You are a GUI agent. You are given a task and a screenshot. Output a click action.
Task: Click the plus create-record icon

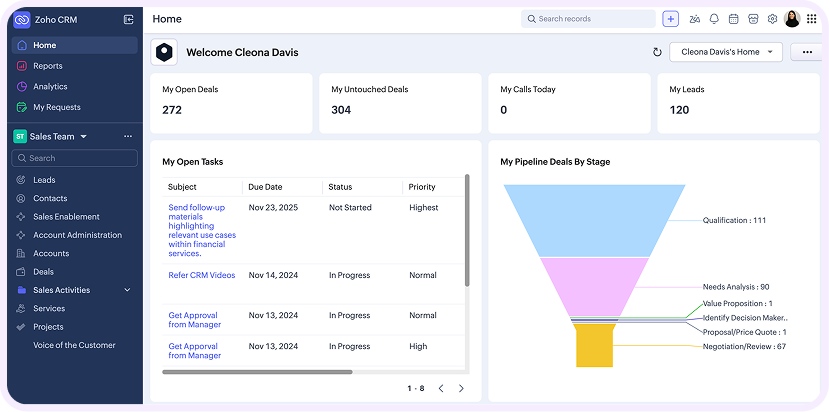coord(670,19)
